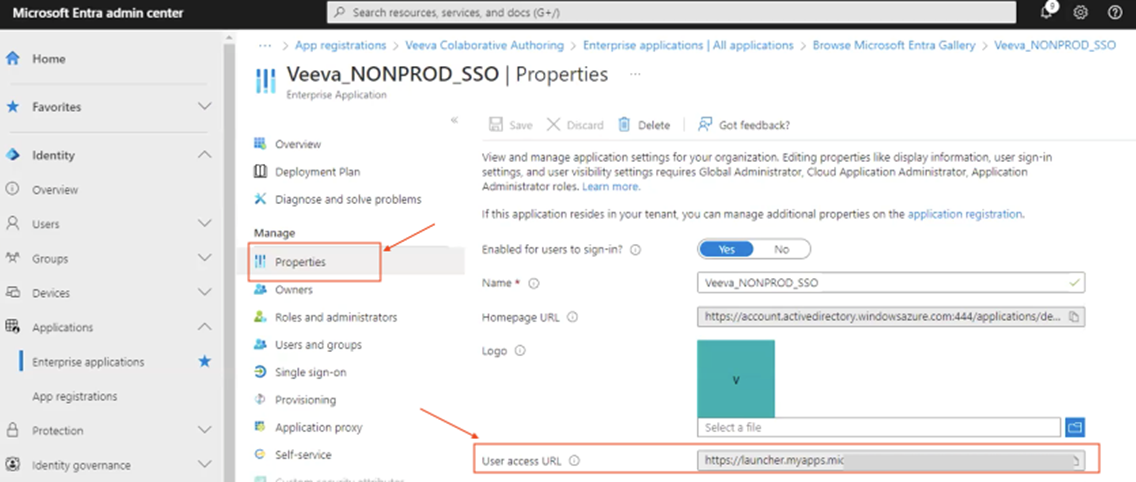Go to Enterprise applications All applications breadcrumb
The image size is (1136, 482).
click(x=688, y=45)
